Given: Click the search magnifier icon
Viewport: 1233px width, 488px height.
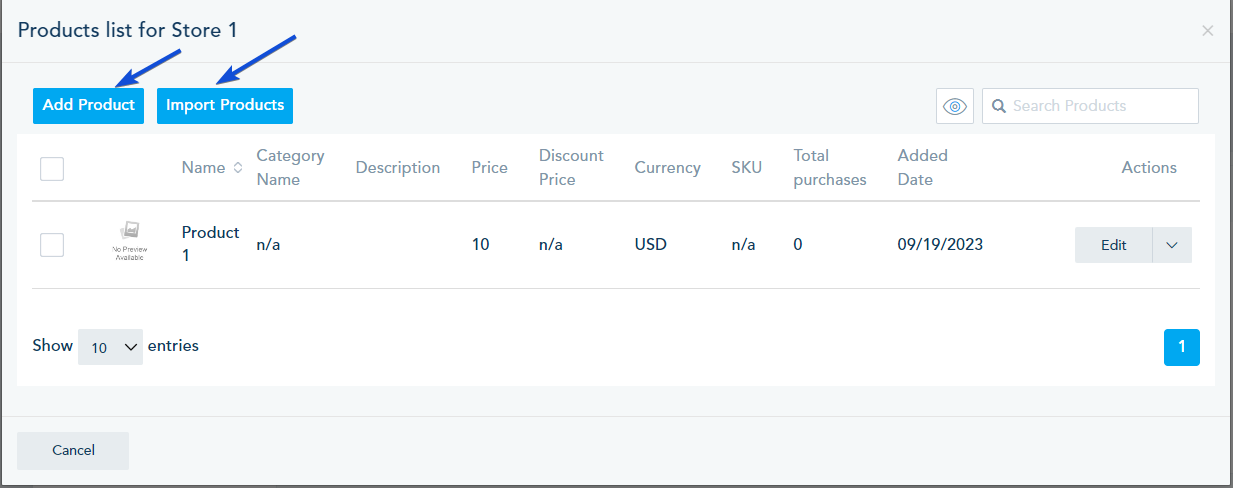Looking at the screenshot, I should [999, 106].
